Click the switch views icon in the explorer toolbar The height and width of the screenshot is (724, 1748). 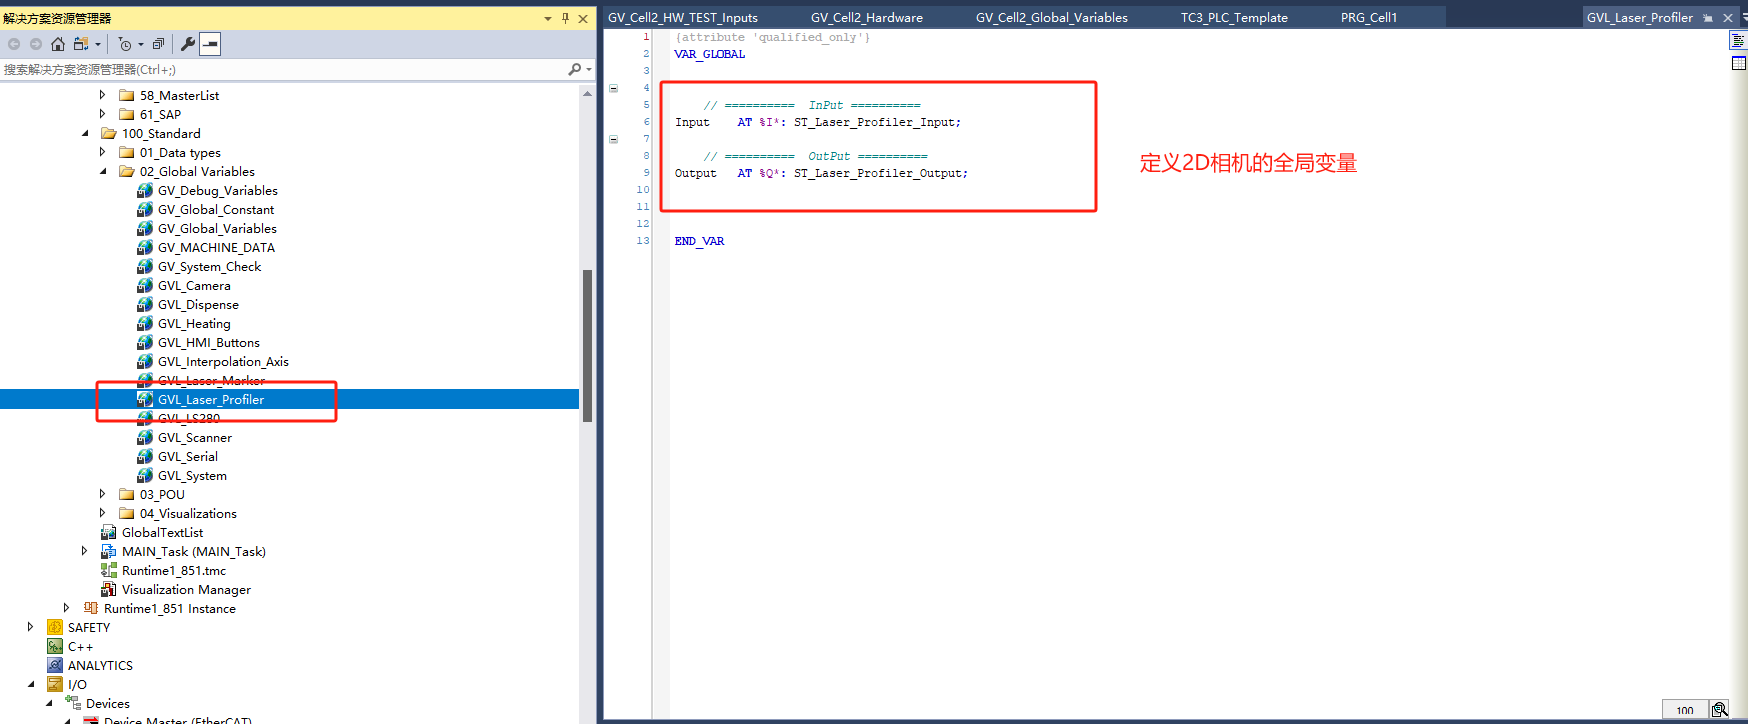coord(81,44)
